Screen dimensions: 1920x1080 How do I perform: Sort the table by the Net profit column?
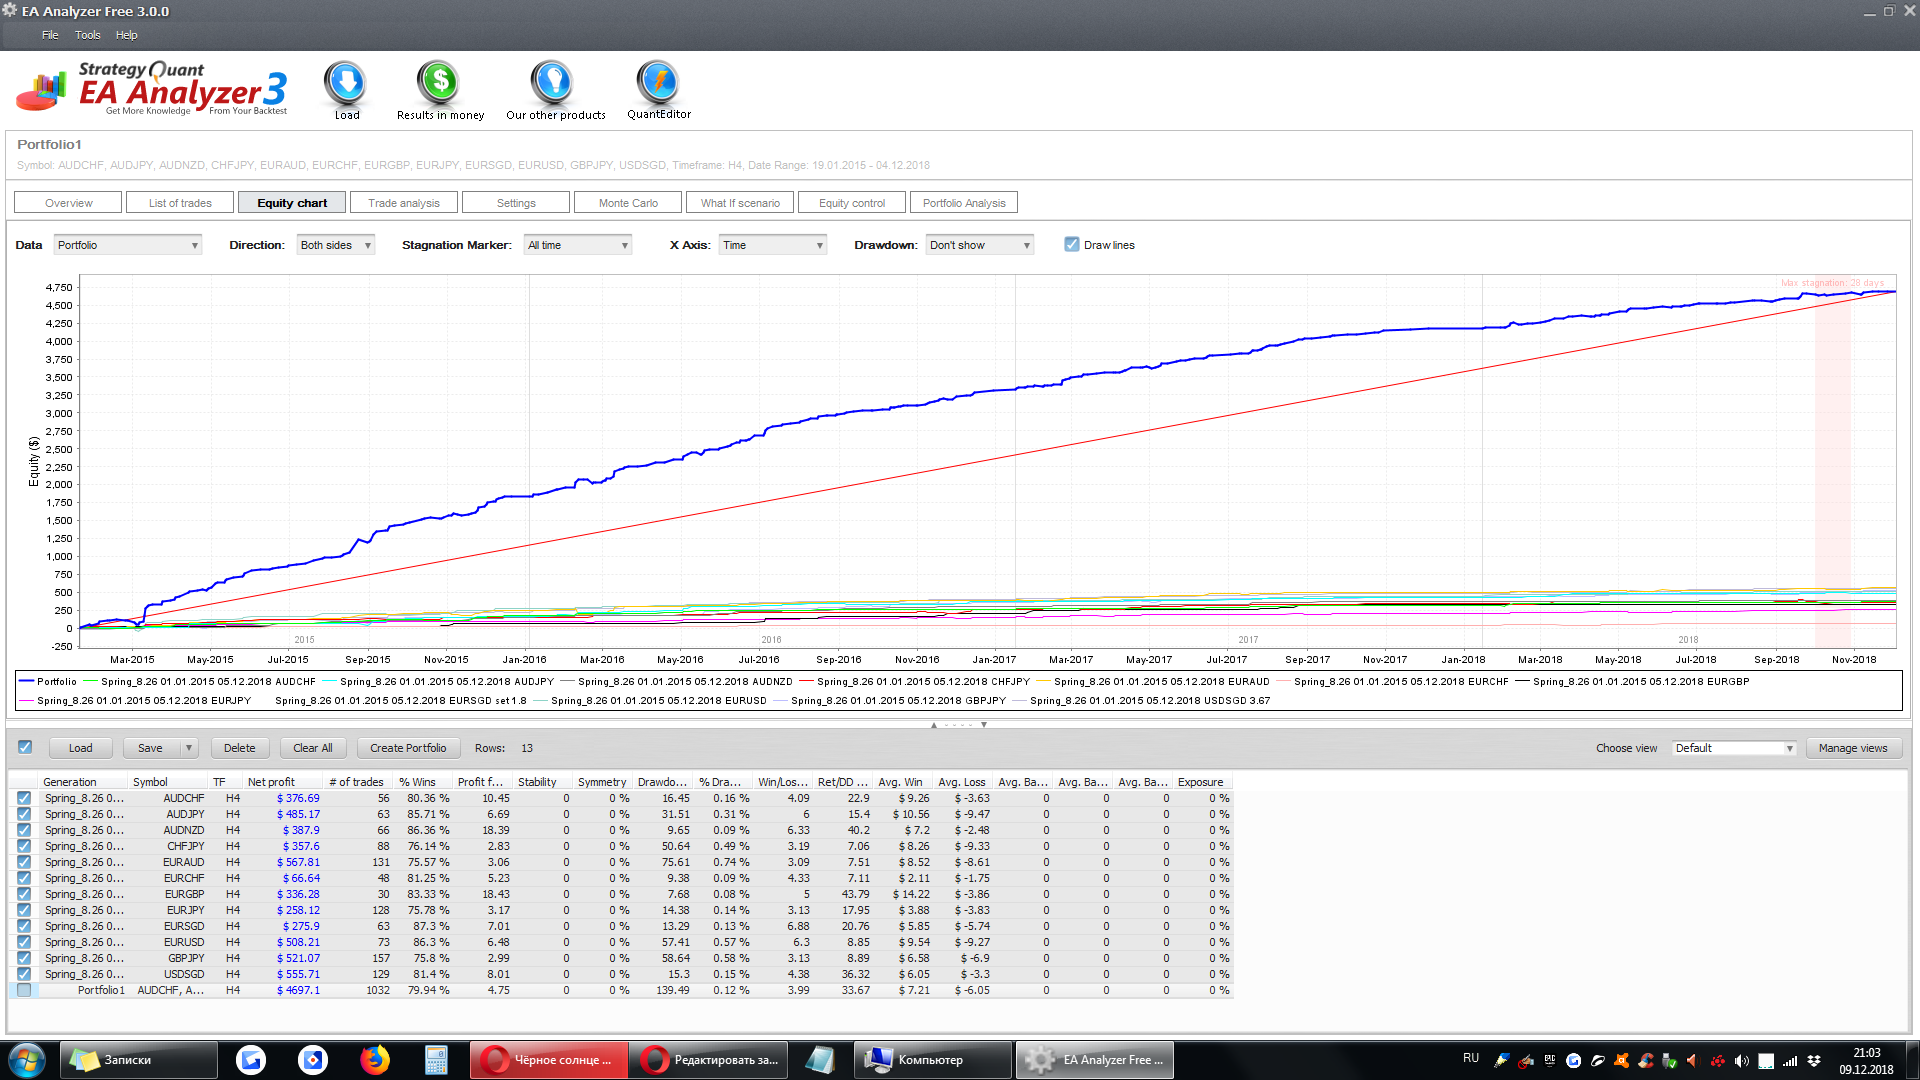pos(272,782)
